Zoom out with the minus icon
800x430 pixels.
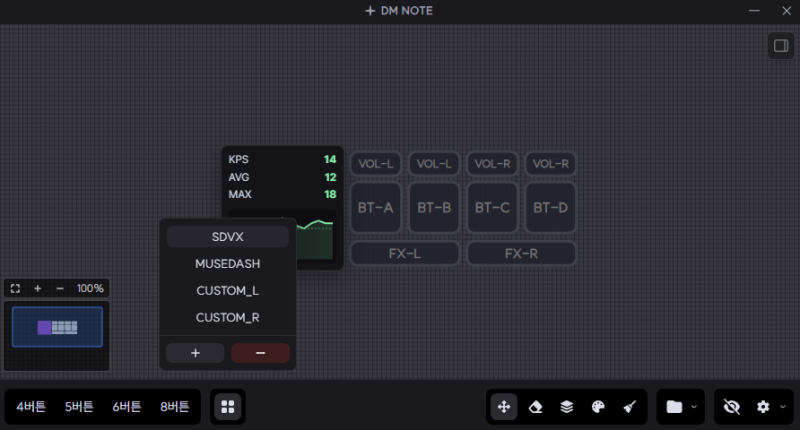[x=60, y=288]
